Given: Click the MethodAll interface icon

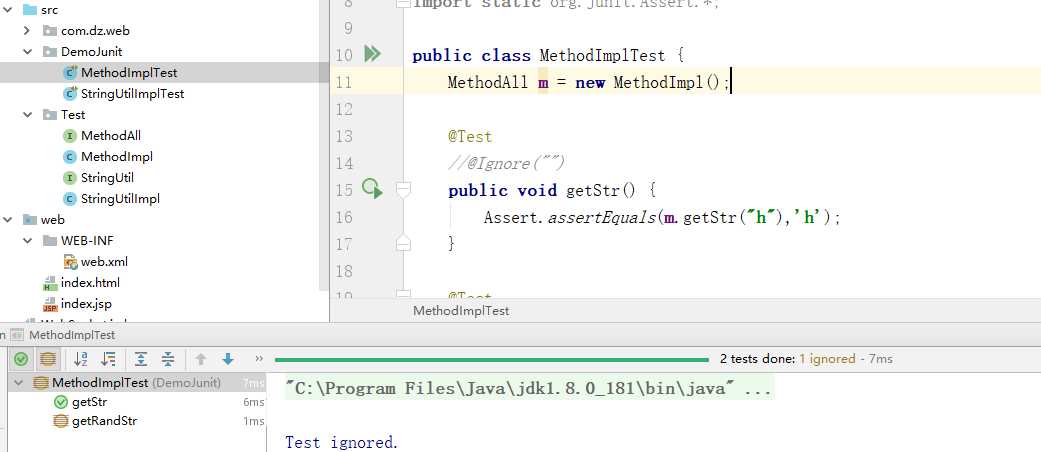Looking at the screenshot, I should pyautogui.click(x=70, y=136).
